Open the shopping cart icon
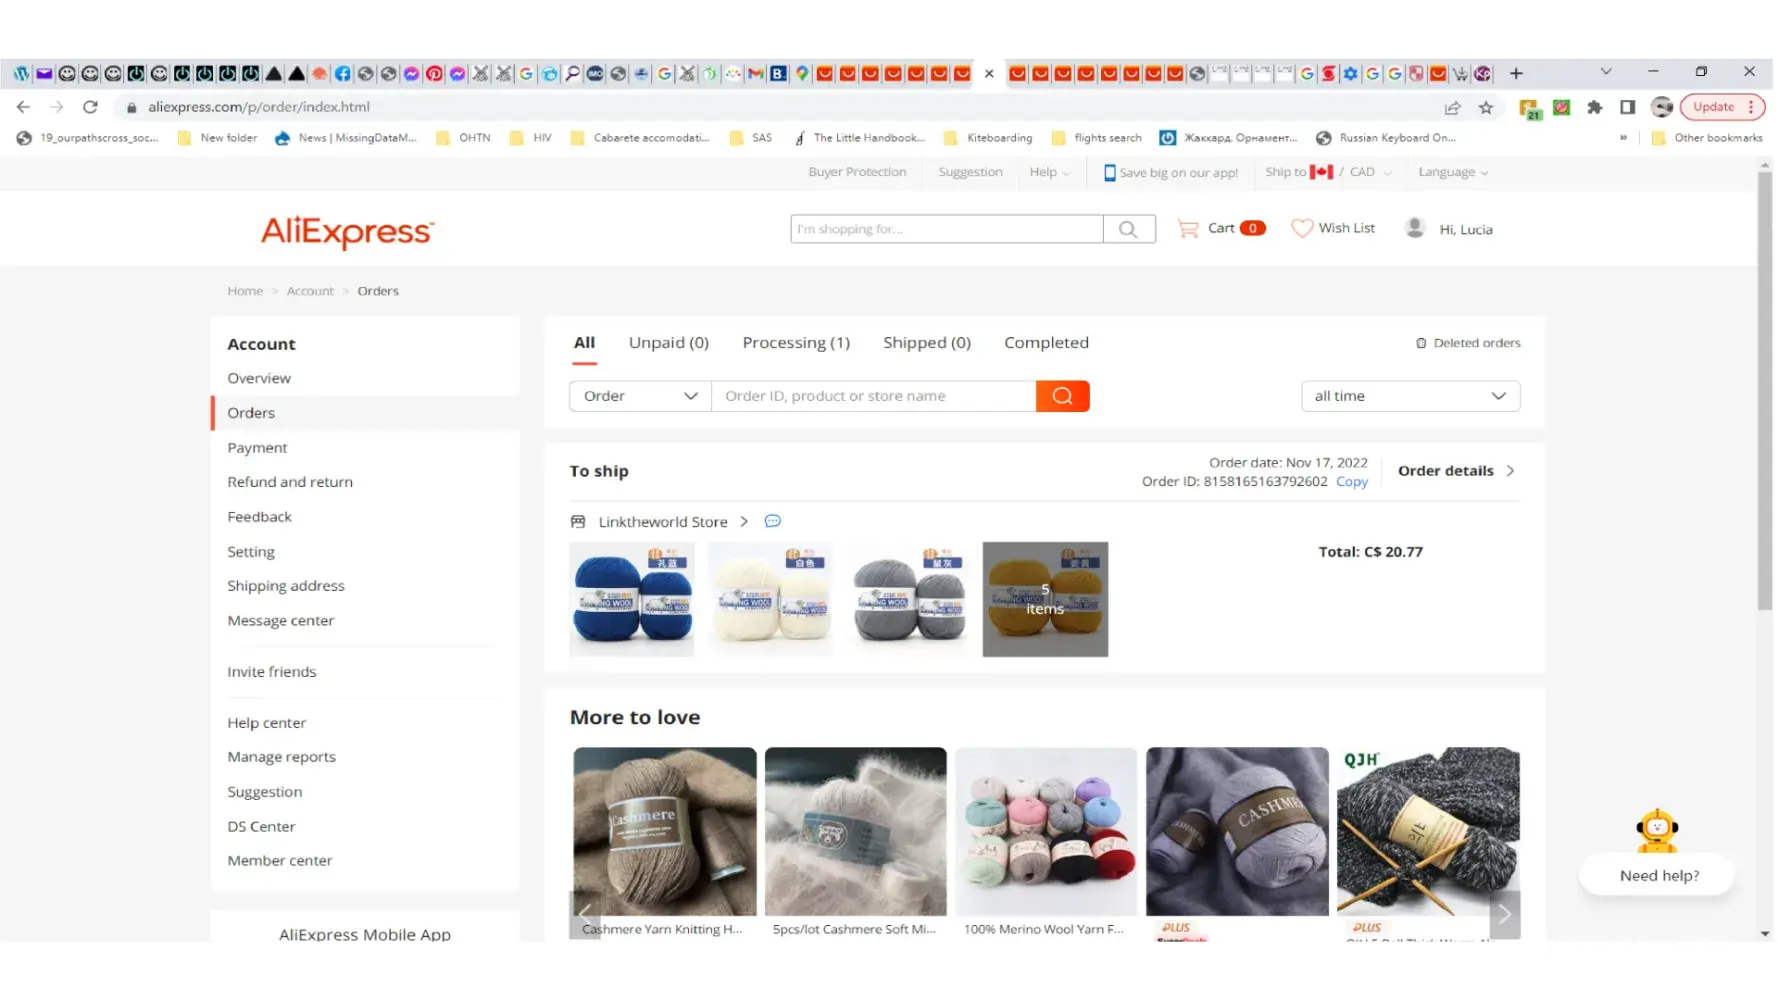The height and width of the screenshot is (1000, 1778). tap(1188, 228)
